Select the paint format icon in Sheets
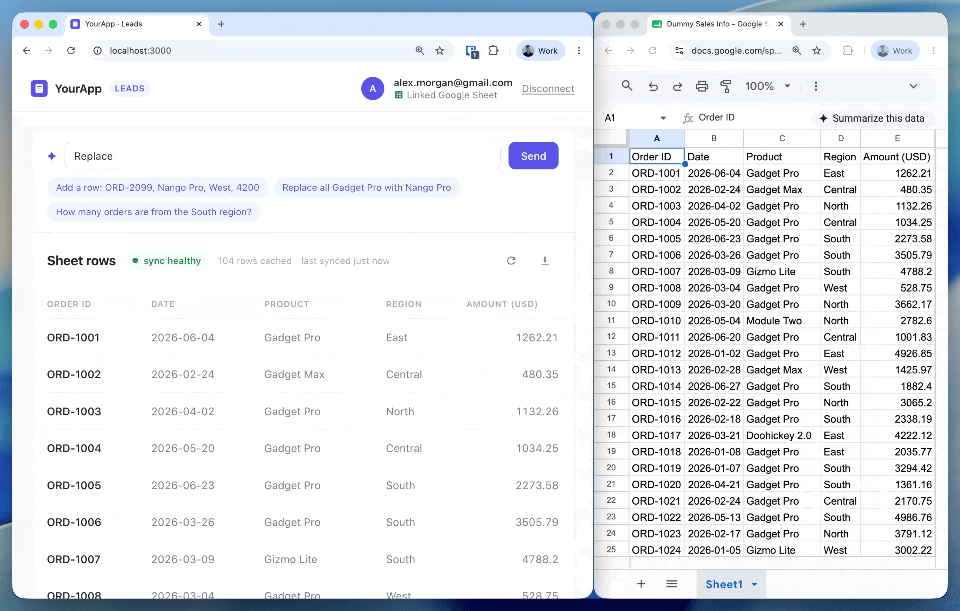This screenshot has width=960, height=611. tap(726, 86)
